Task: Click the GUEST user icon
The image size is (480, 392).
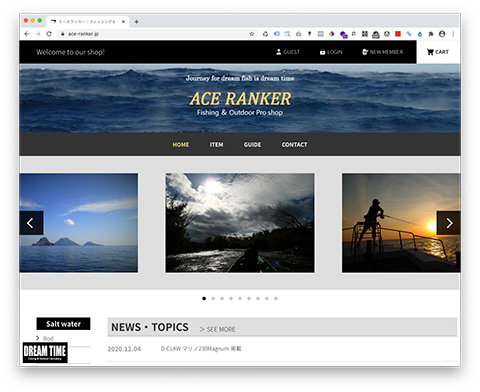Action: click(x=279, y=52)
